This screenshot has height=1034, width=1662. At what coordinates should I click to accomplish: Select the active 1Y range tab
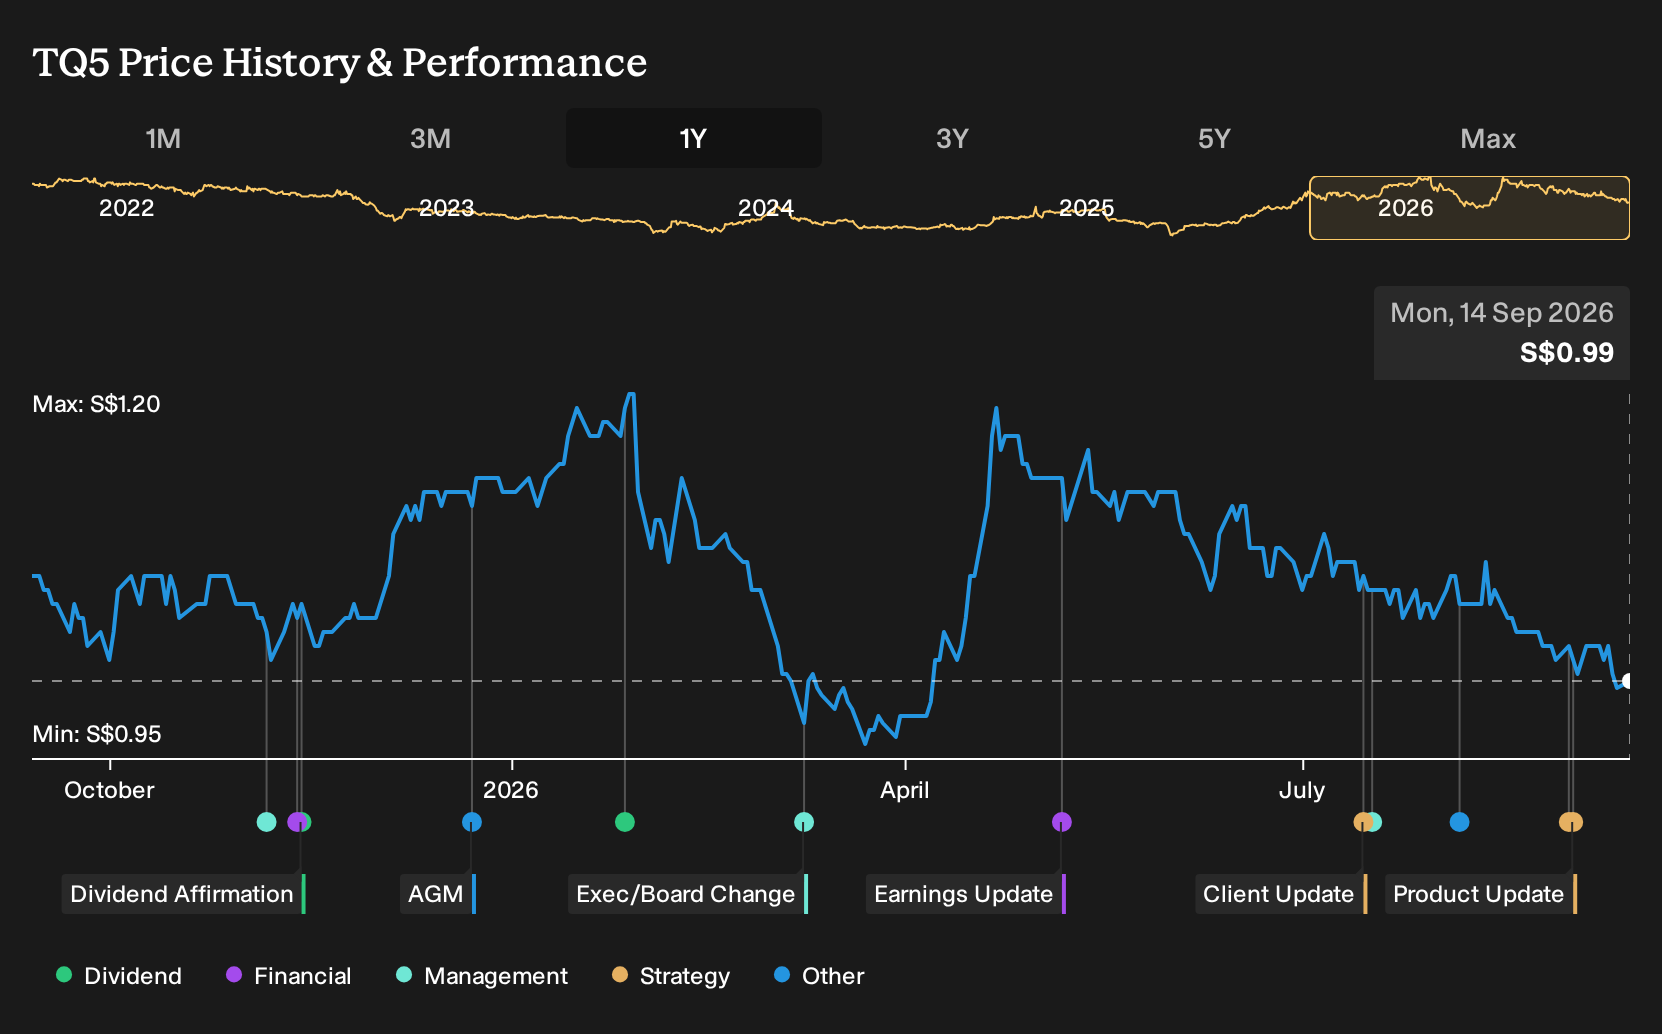[694, 138]
